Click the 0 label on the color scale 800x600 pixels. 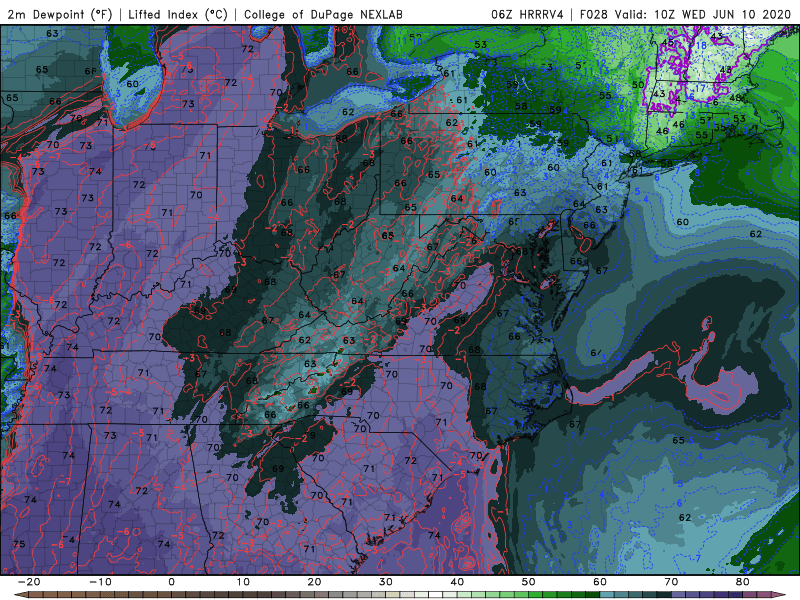tap(171, 582)
